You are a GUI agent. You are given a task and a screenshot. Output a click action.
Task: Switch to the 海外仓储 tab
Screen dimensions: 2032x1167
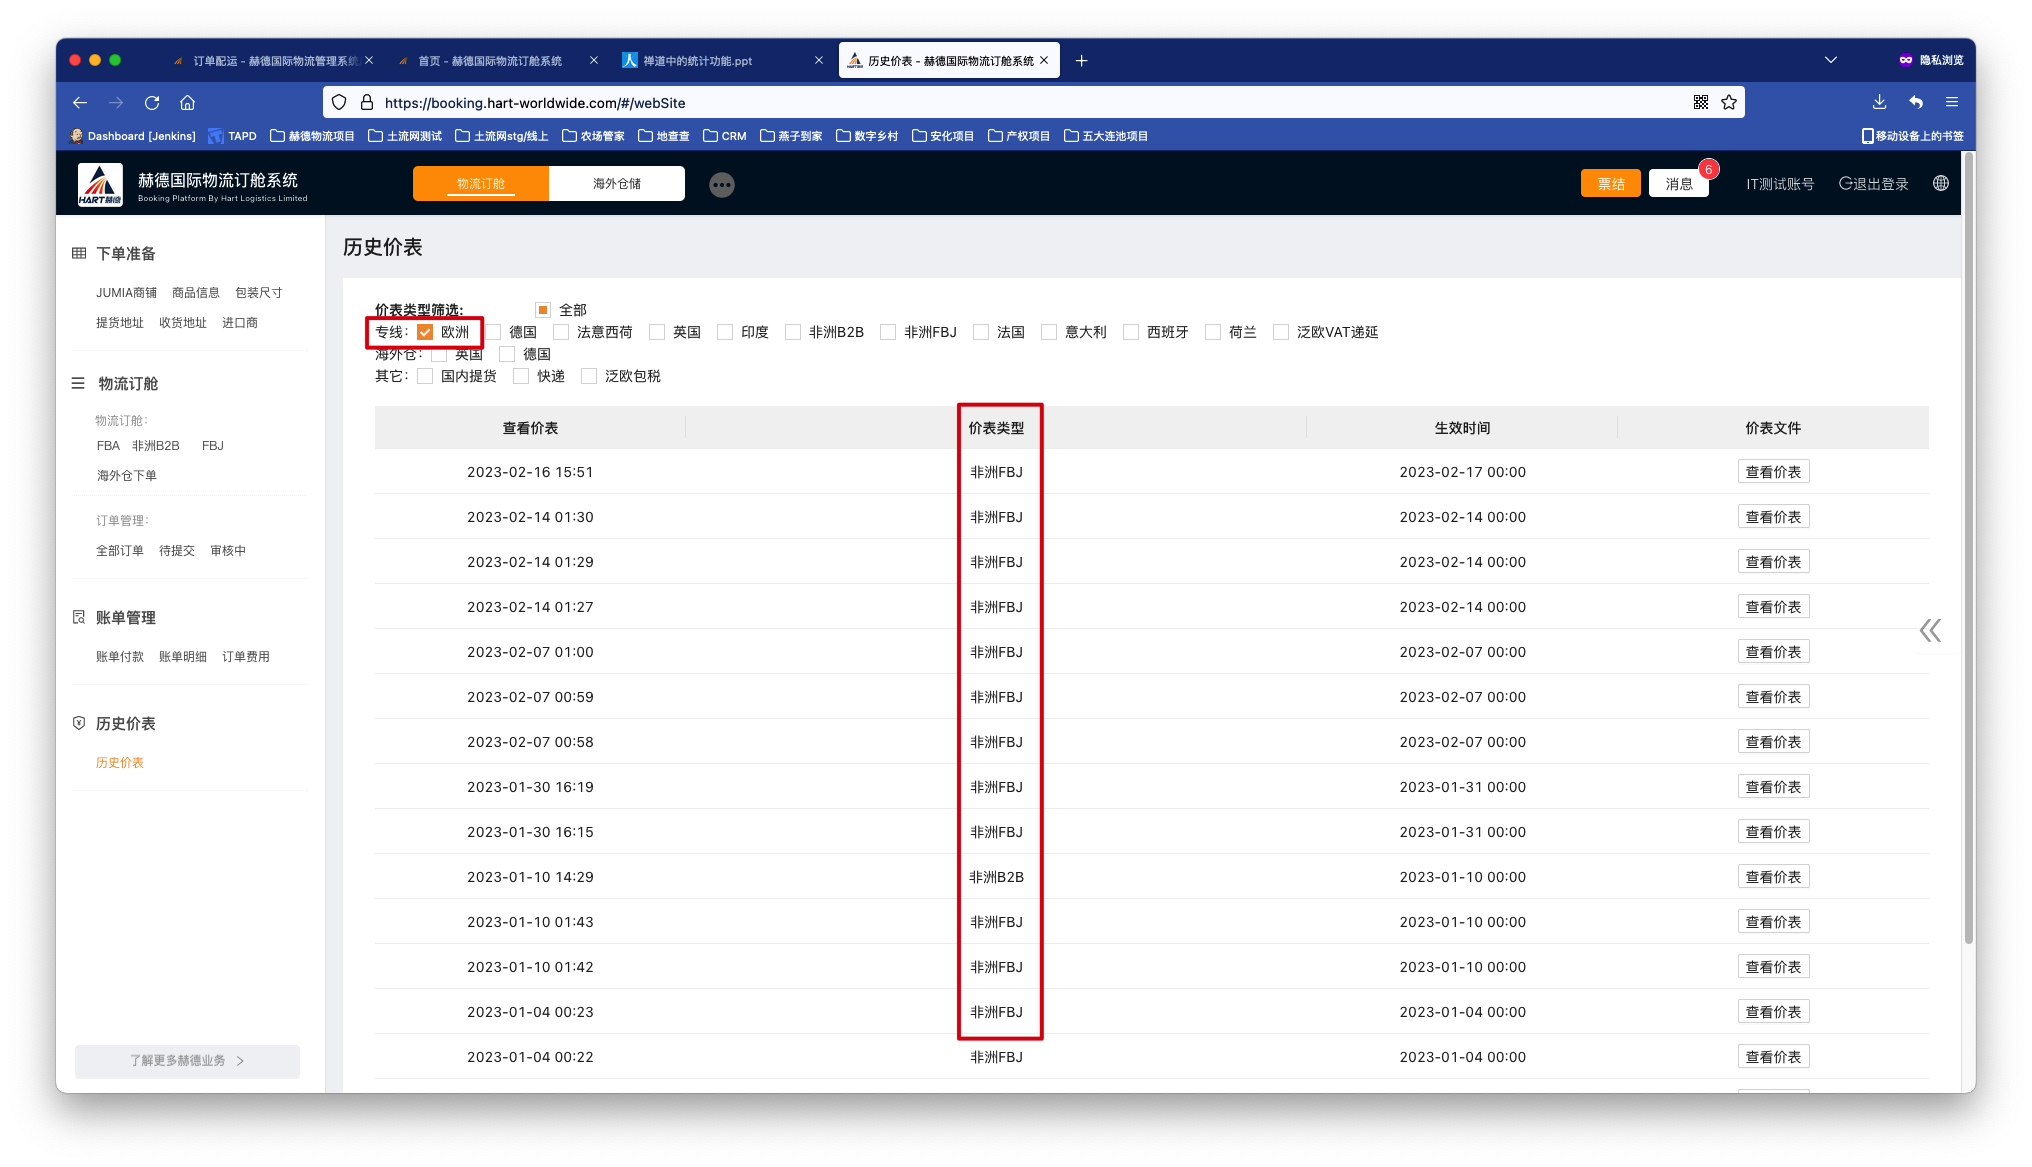617,184
